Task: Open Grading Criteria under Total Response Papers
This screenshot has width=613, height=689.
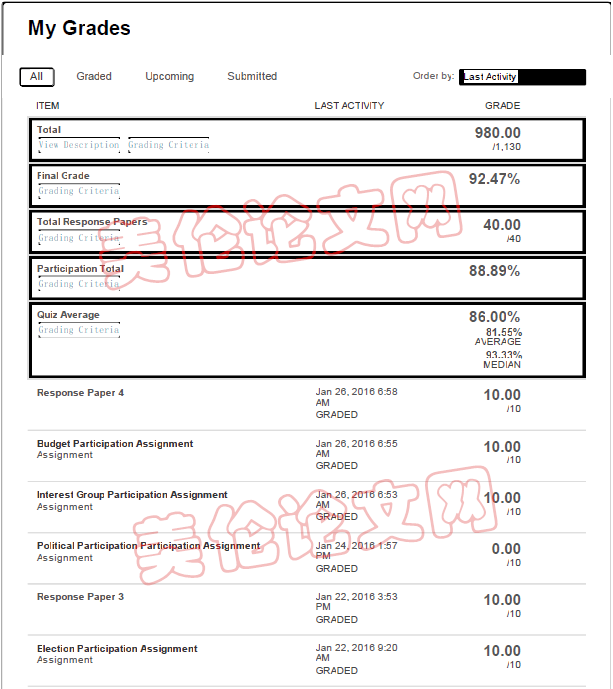Action: [x=79, y=238]
